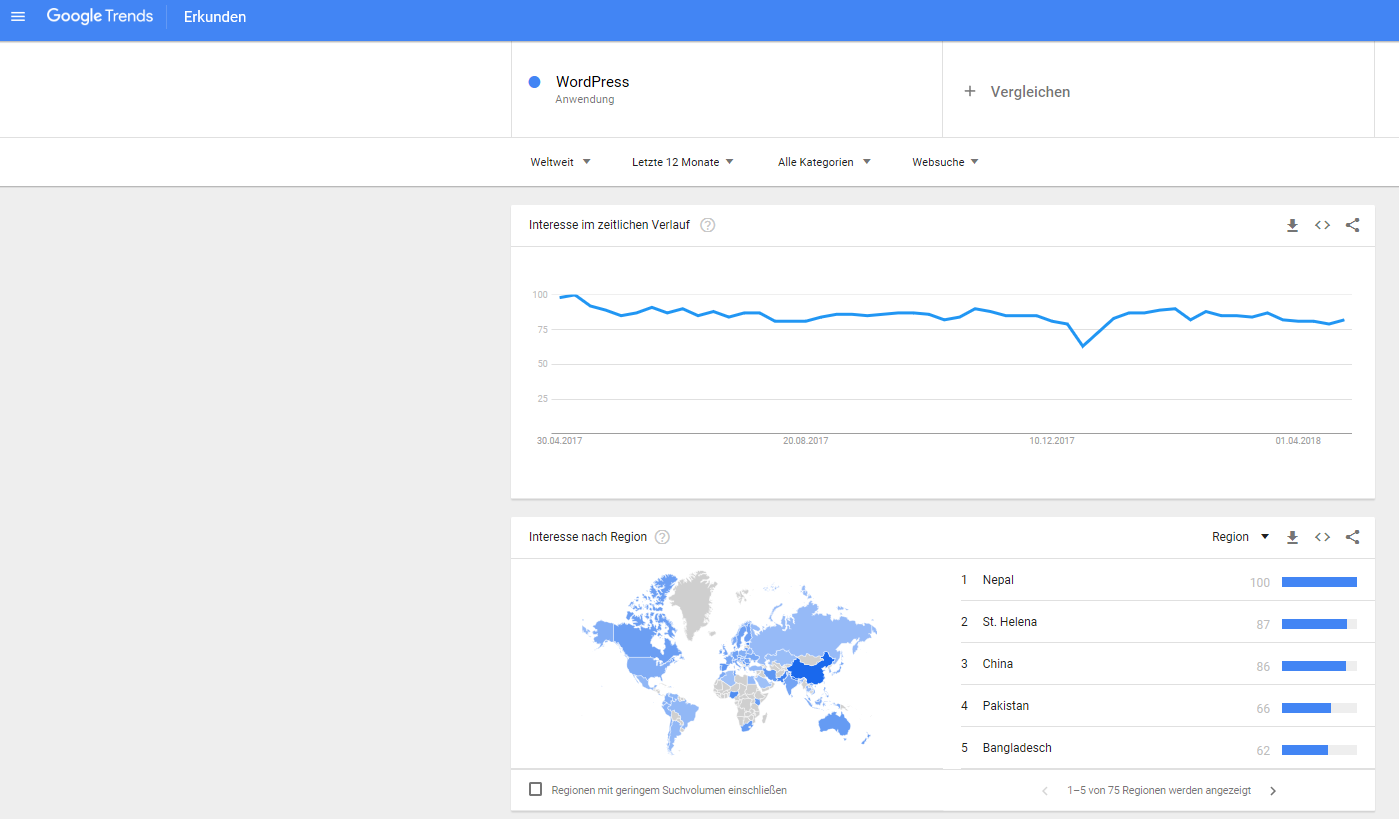Image resolution: width=1399 pixels, height=819 pixels.
Task: Enable regions with low search volume checkbox
Action: point(535,789)
